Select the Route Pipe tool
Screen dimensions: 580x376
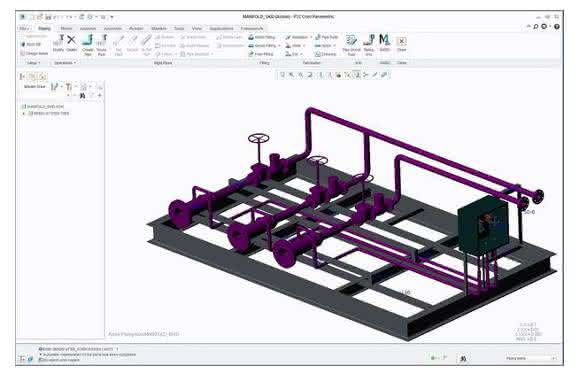(x=101, y=45)
